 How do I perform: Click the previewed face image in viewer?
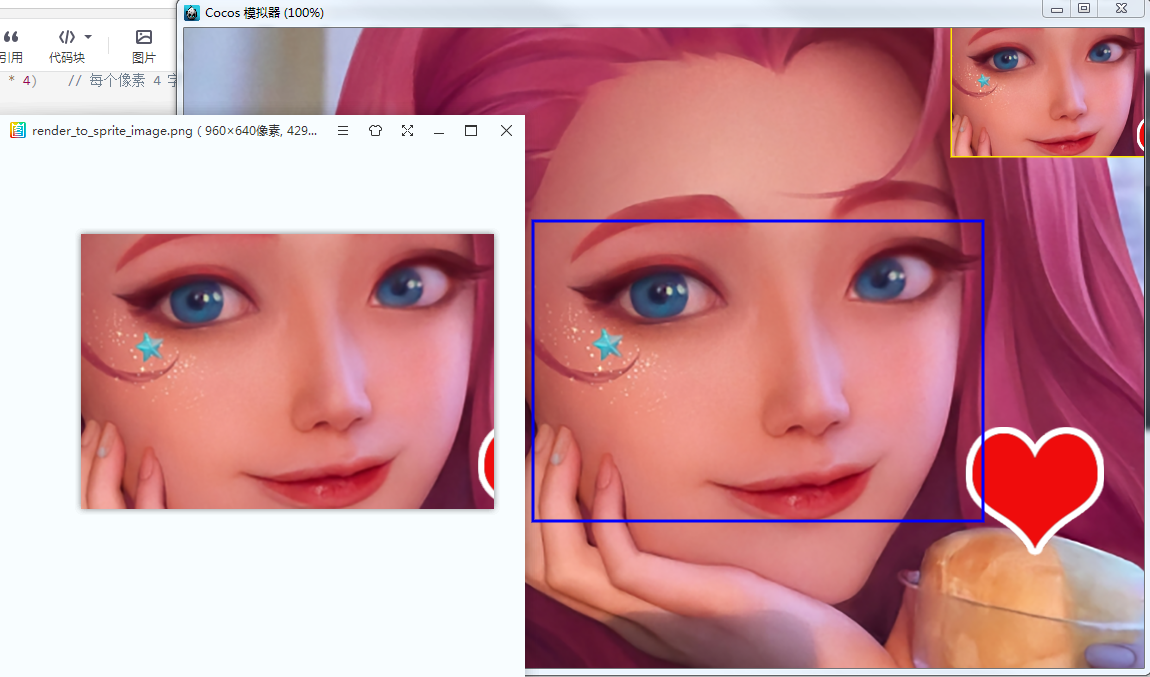(x=288, y=371)
